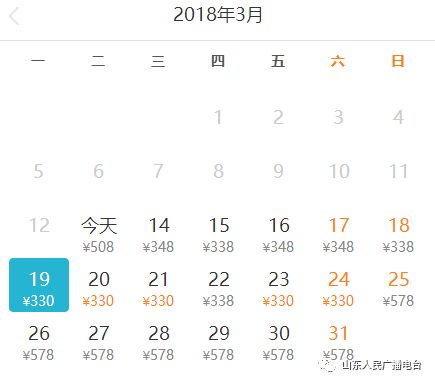Screen dimensions: 435x384
Task: Choose March 20 at ¥330
Action: point(99,288)
